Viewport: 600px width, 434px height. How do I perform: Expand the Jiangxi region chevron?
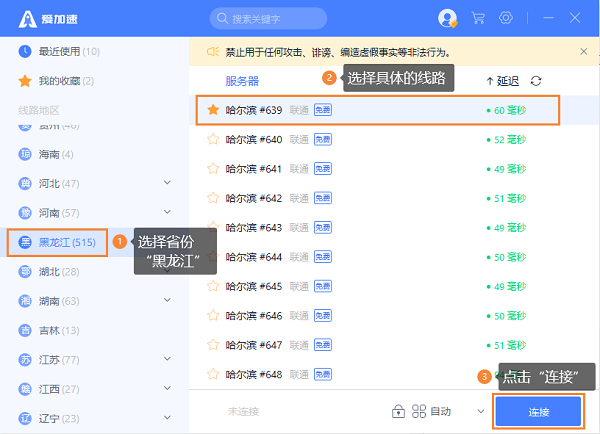(167, 388)
